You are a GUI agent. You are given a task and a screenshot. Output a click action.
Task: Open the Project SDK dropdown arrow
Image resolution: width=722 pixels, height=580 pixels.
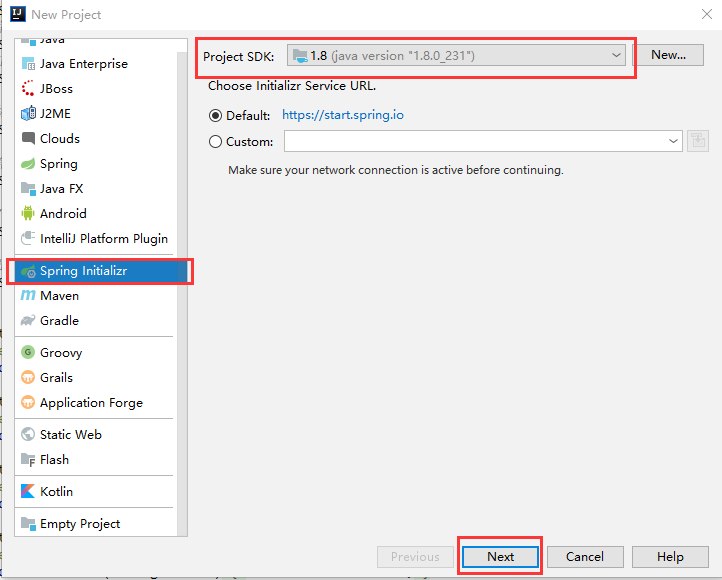pyautogui.click(x=616, y=55)
